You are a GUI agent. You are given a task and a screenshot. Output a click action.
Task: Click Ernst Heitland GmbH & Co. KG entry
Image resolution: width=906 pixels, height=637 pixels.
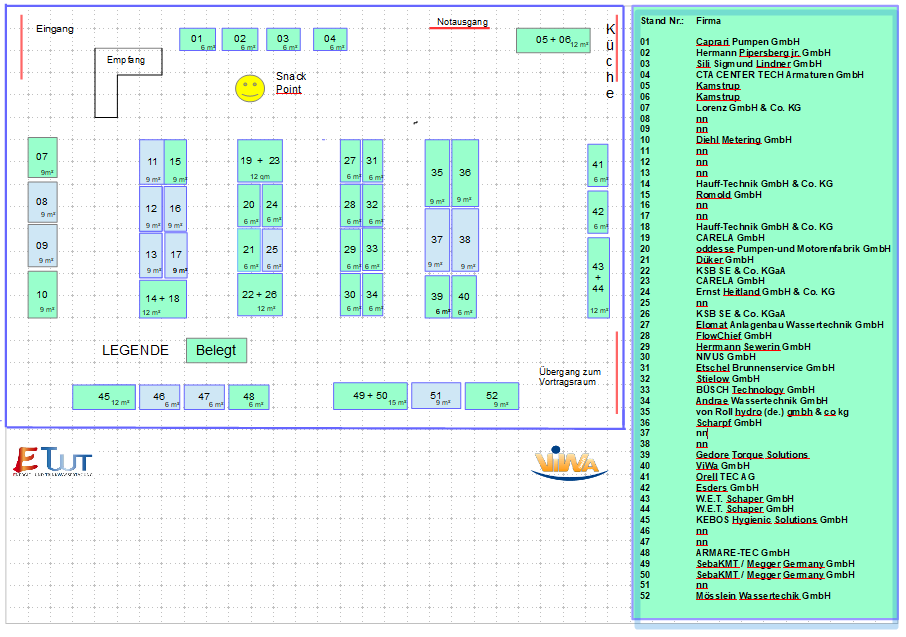[x=765, y=292]
